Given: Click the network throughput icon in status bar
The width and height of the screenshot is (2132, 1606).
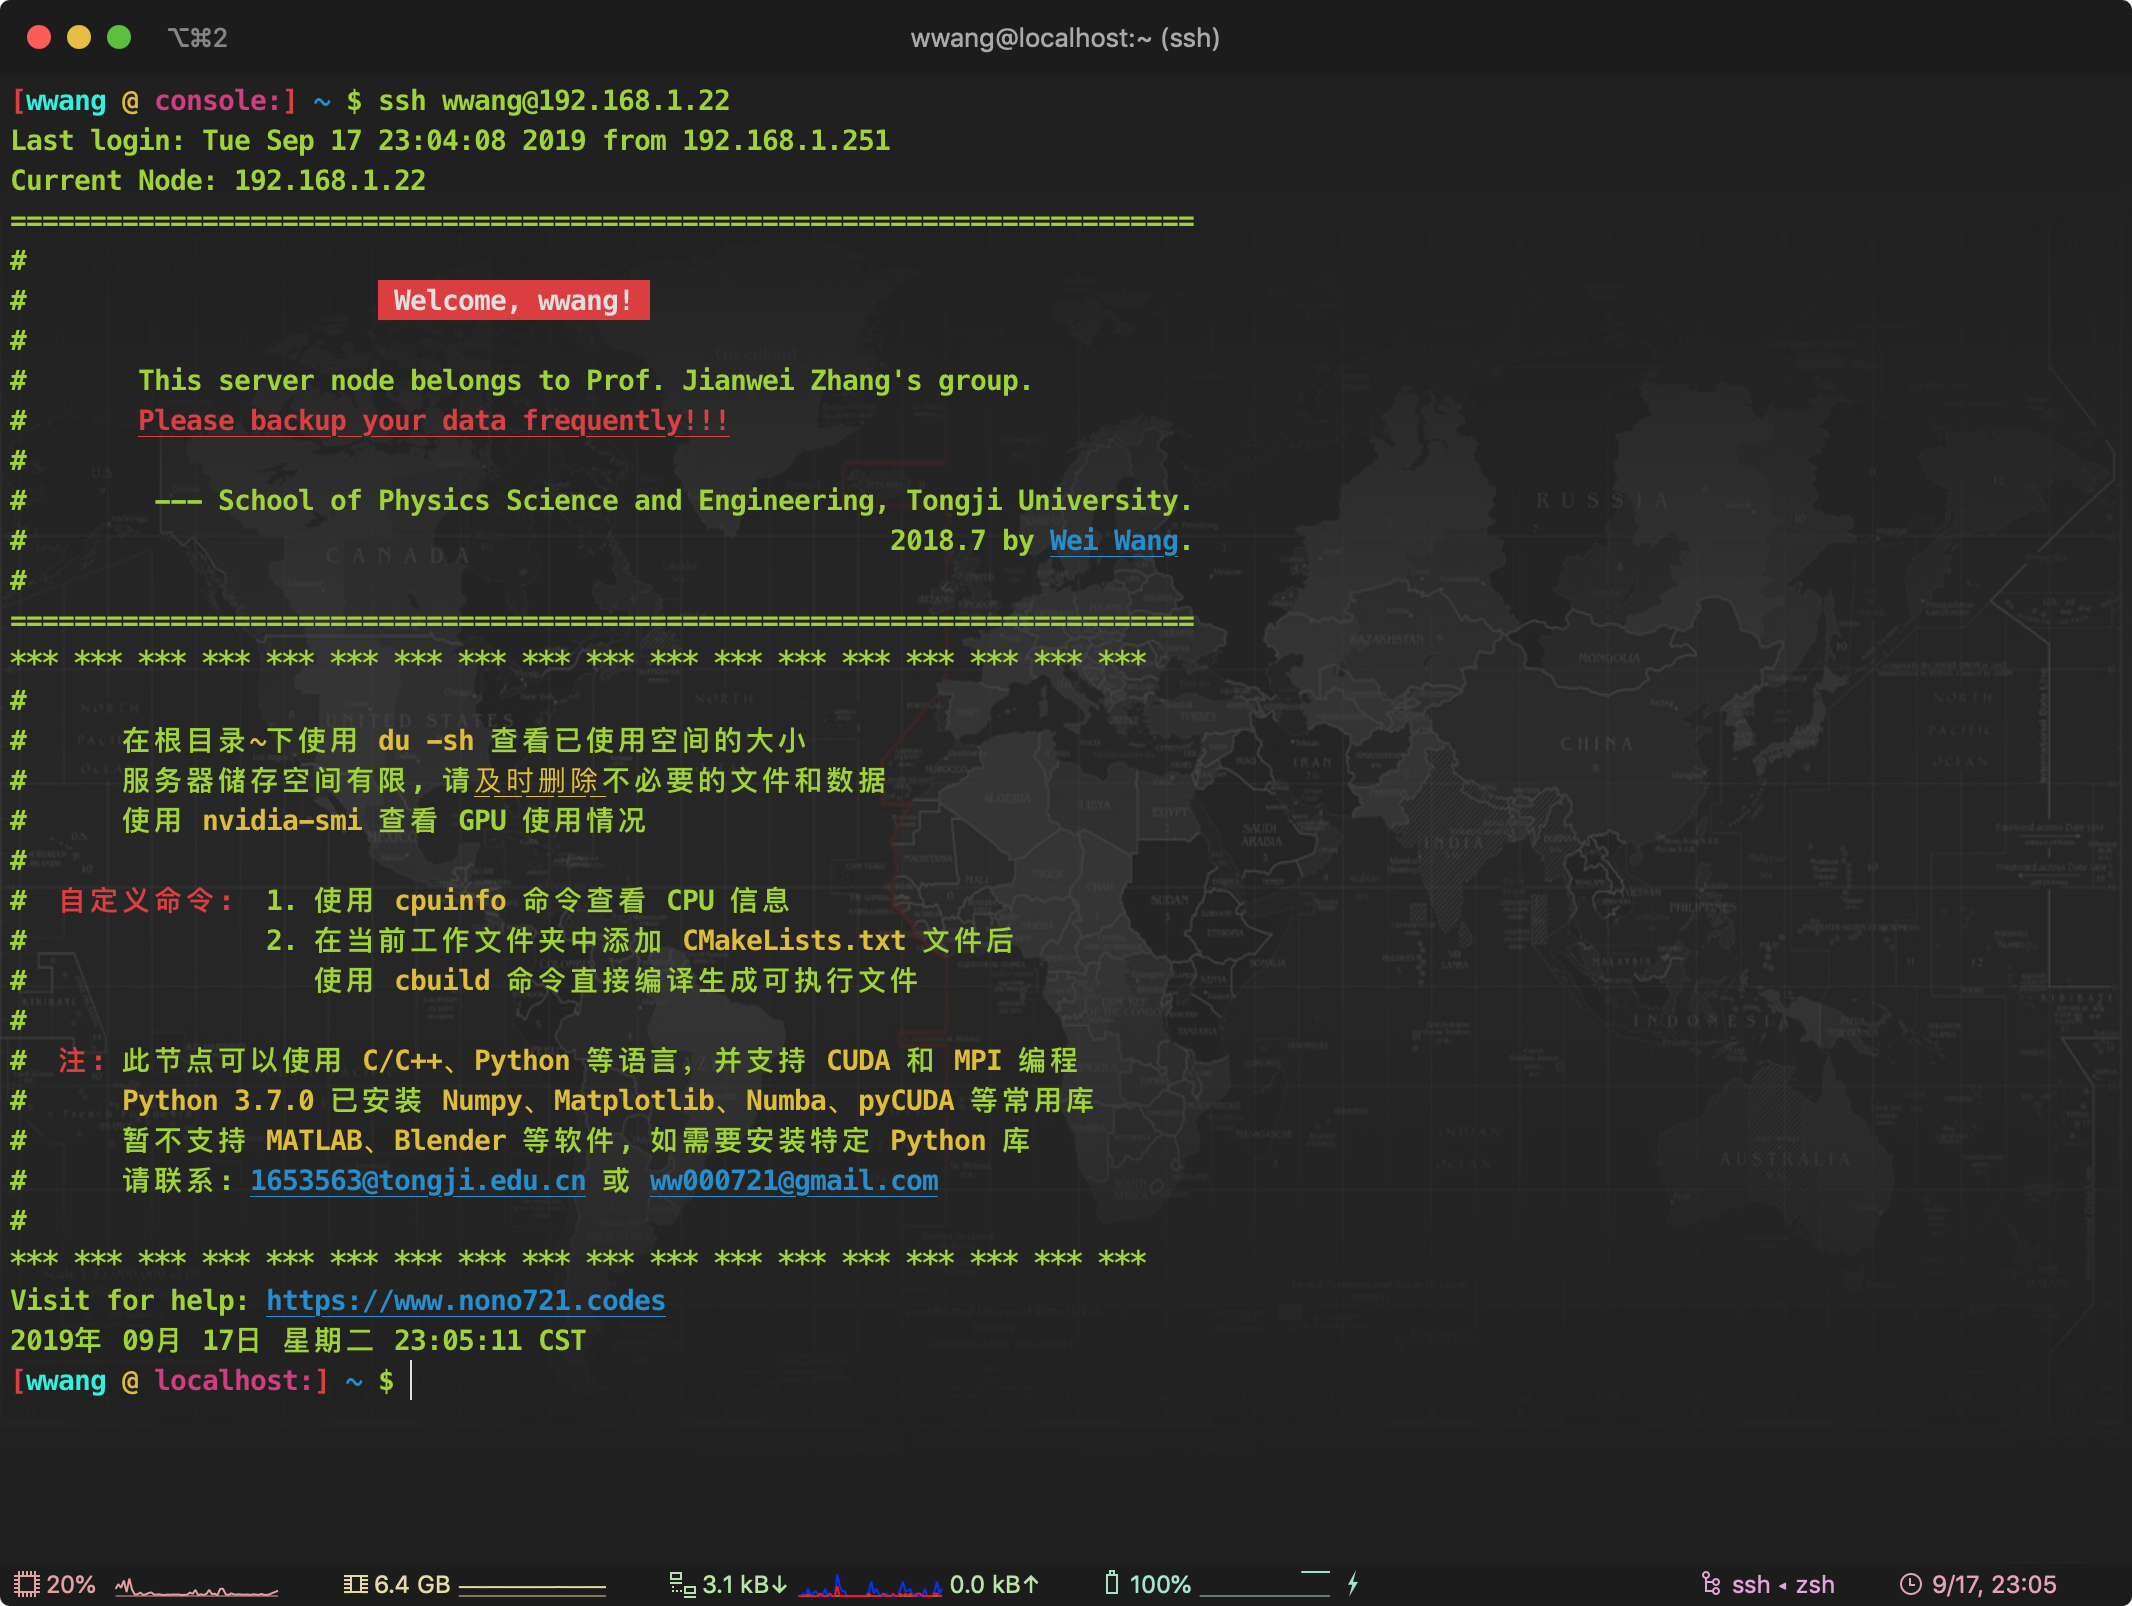Looking at the screenshot, I should tap(682, 1584).
